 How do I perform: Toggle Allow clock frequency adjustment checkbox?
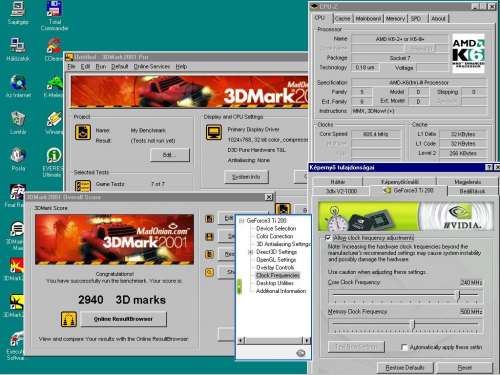(x=328, y=238)
